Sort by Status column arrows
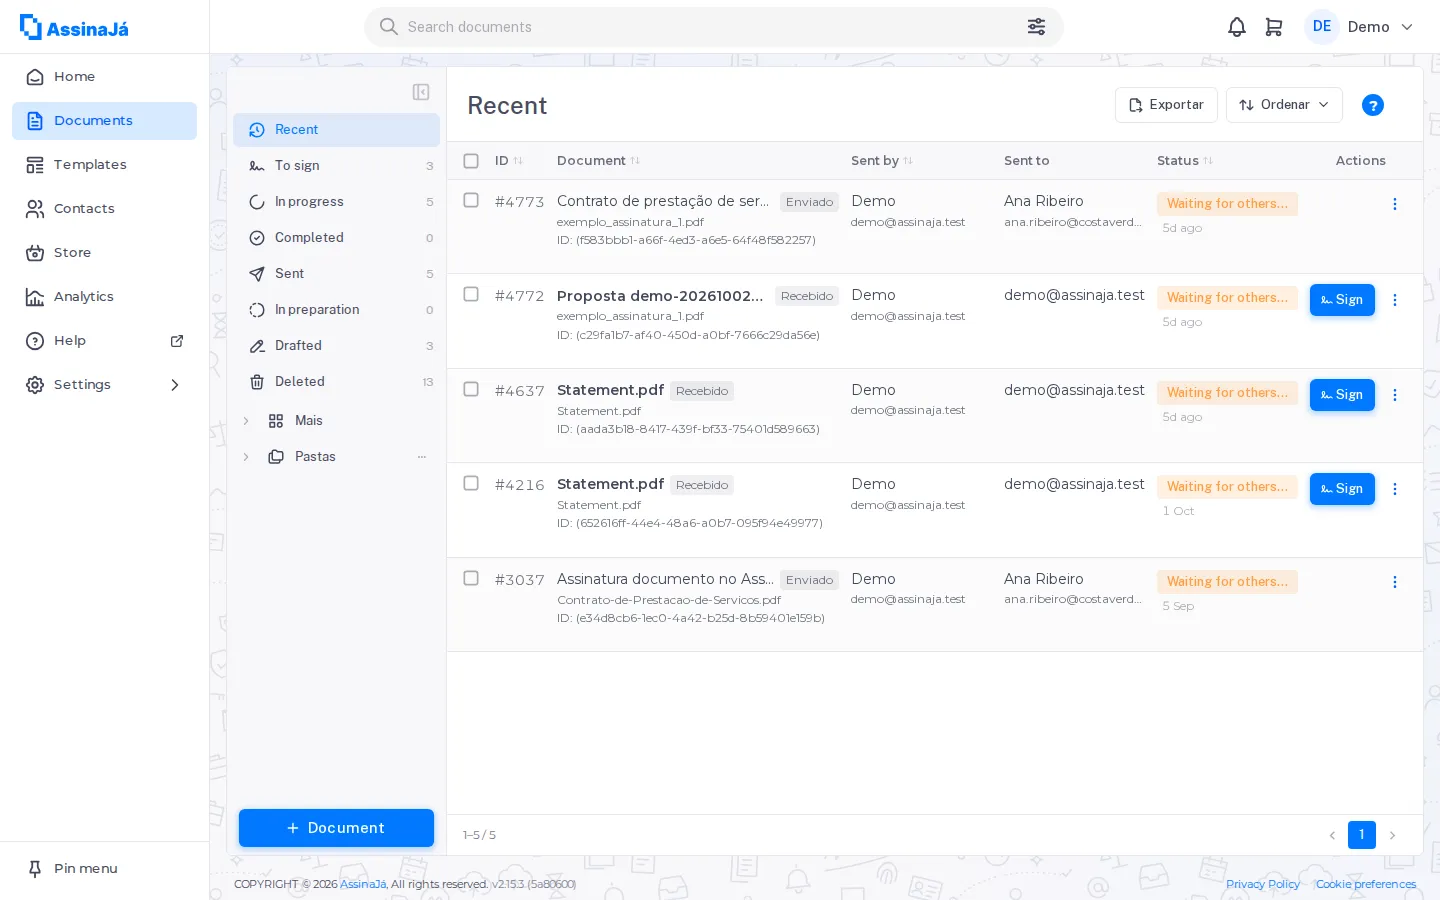The height and width of the screenshot is (900, 1440). (1208, 161)
